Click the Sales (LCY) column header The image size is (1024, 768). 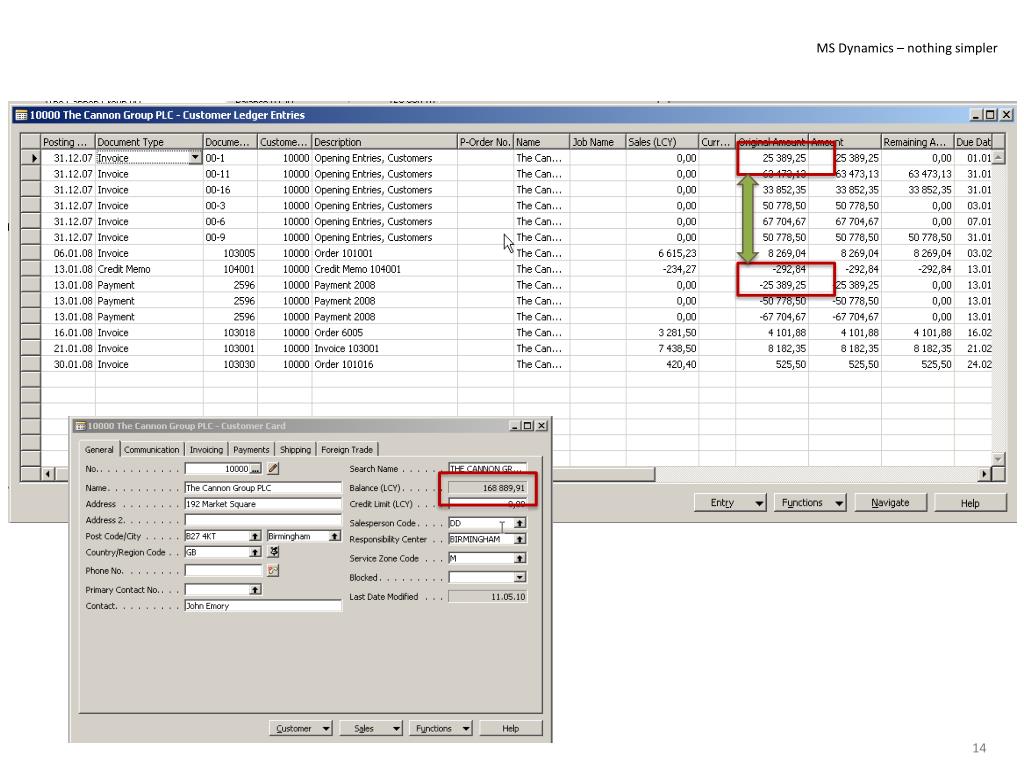[x=662, y=142]
